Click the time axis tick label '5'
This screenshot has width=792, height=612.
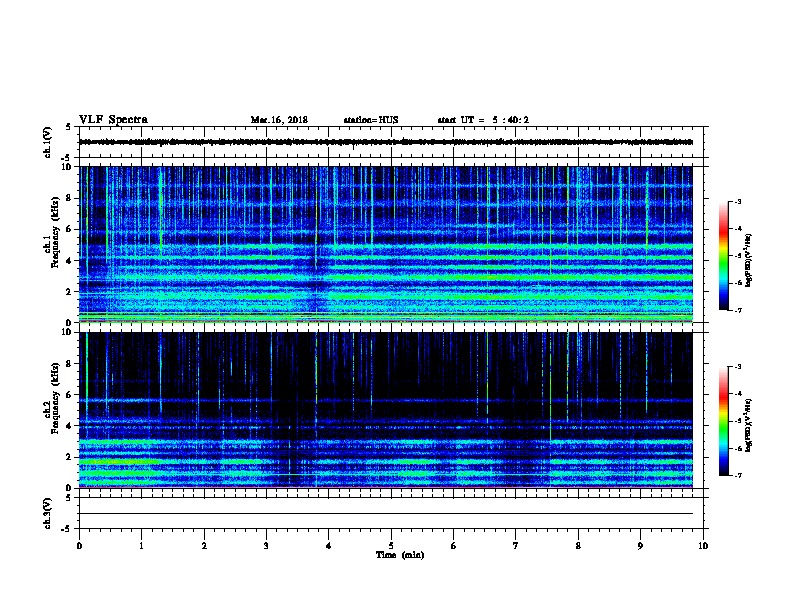pyautogui.click(x=391, y=545)
